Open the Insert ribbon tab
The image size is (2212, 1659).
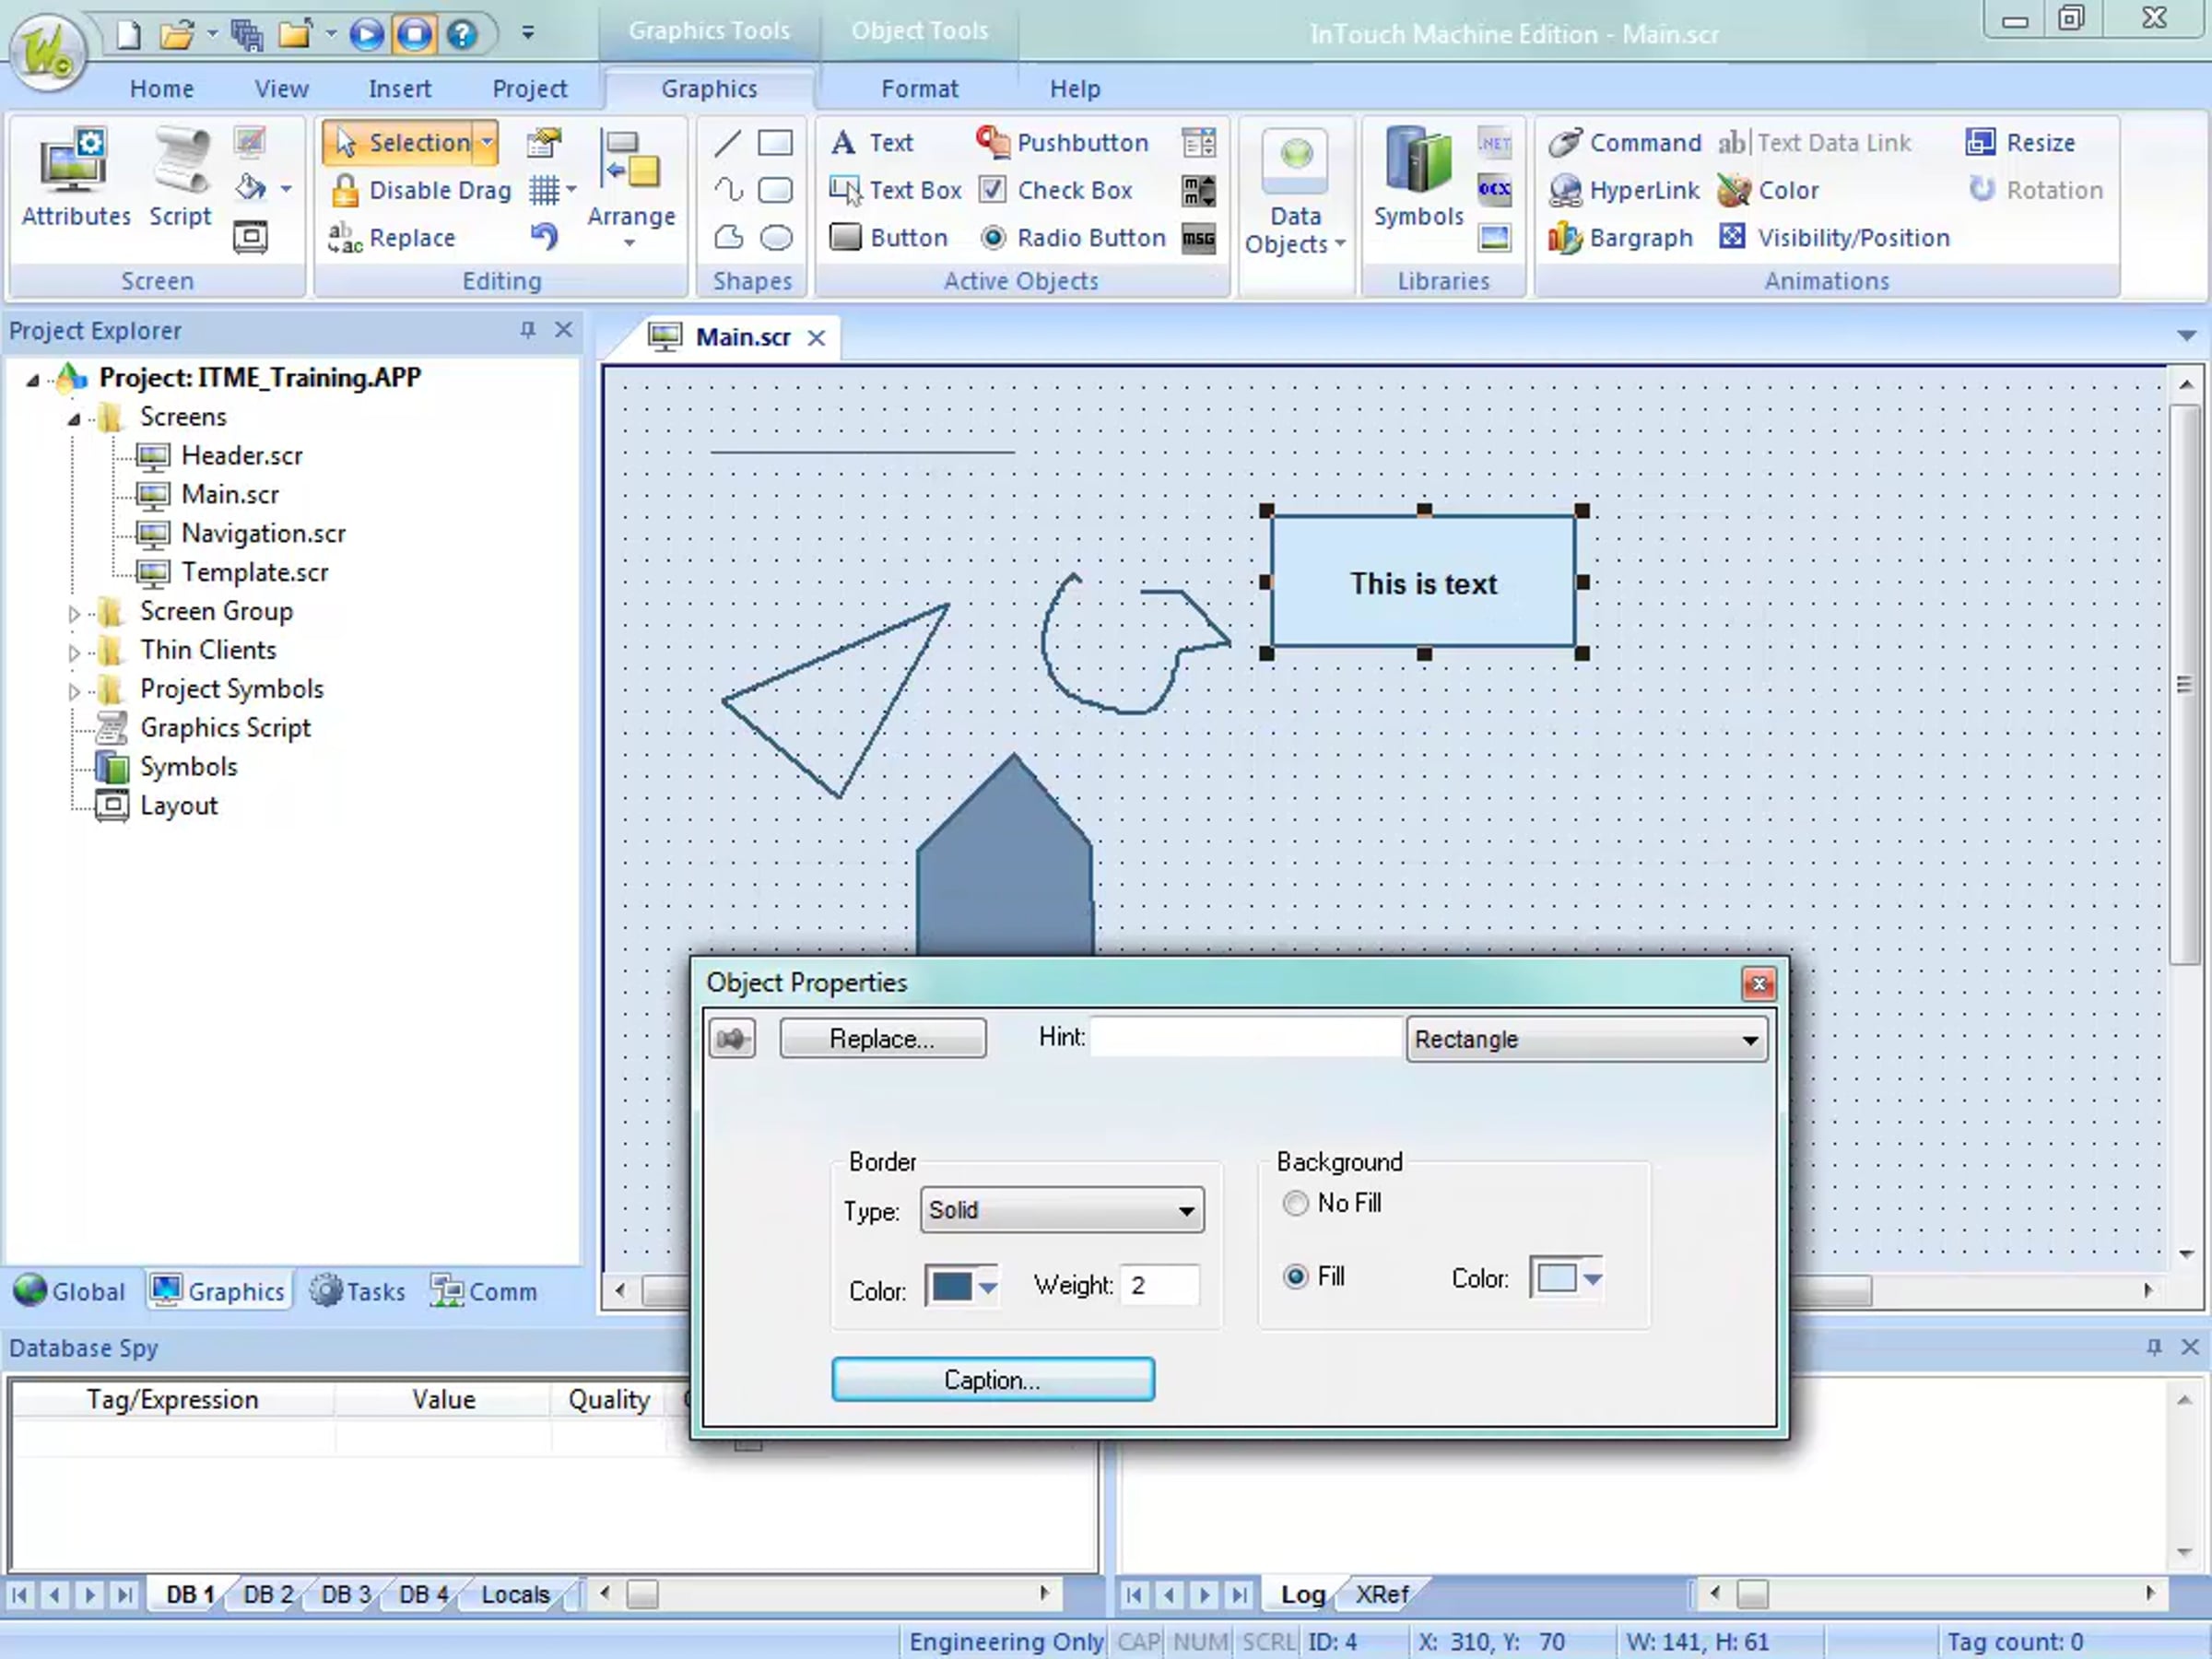click(399, 89)
